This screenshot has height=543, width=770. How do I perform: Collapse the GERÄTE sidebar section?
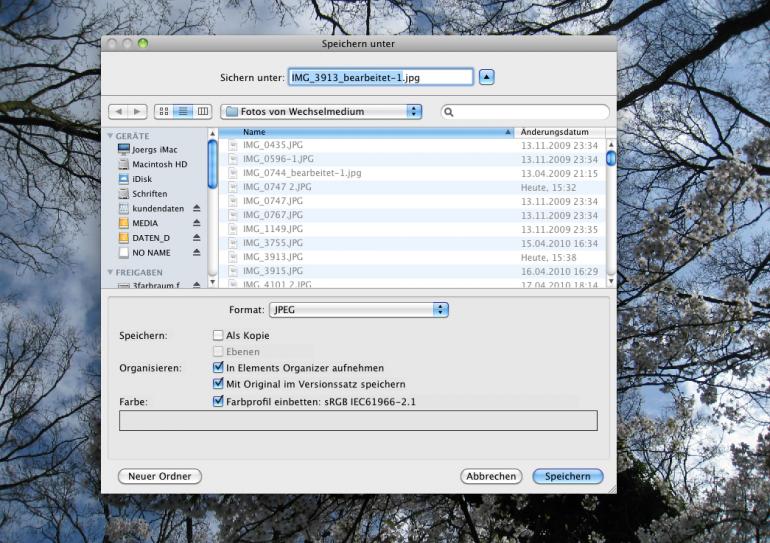(x=110, y=136)
